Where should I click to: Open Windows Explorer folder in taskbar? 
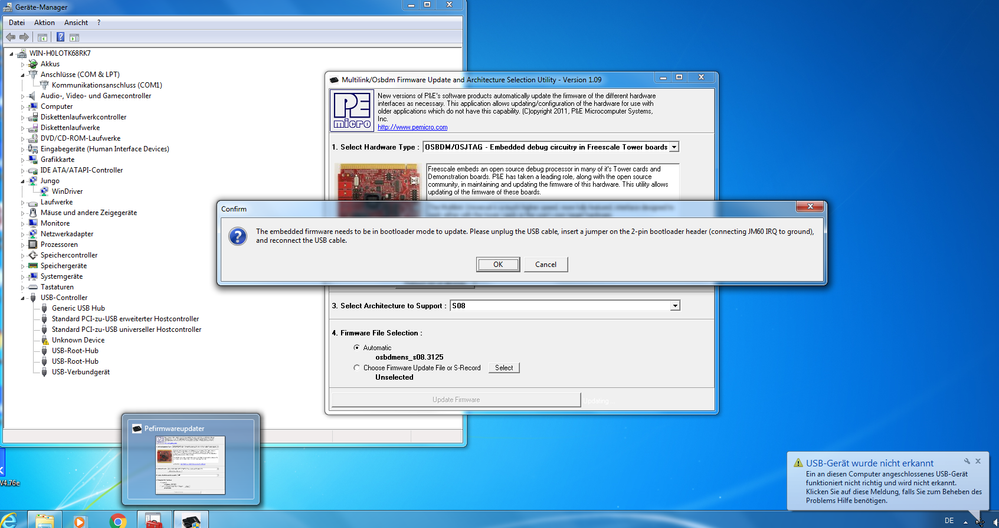[x=44, y=520]
